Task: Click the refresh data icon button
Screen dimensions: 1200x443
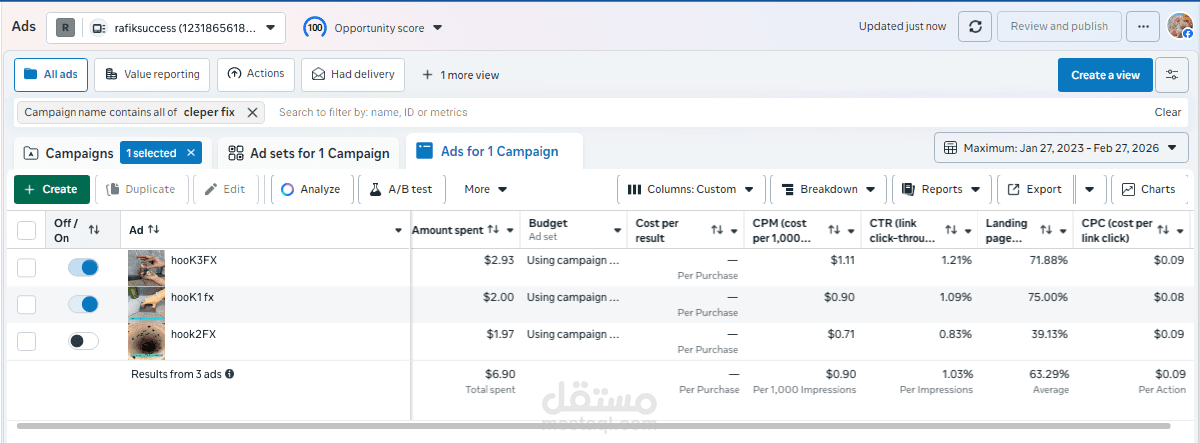Action: tap(975, 27)
